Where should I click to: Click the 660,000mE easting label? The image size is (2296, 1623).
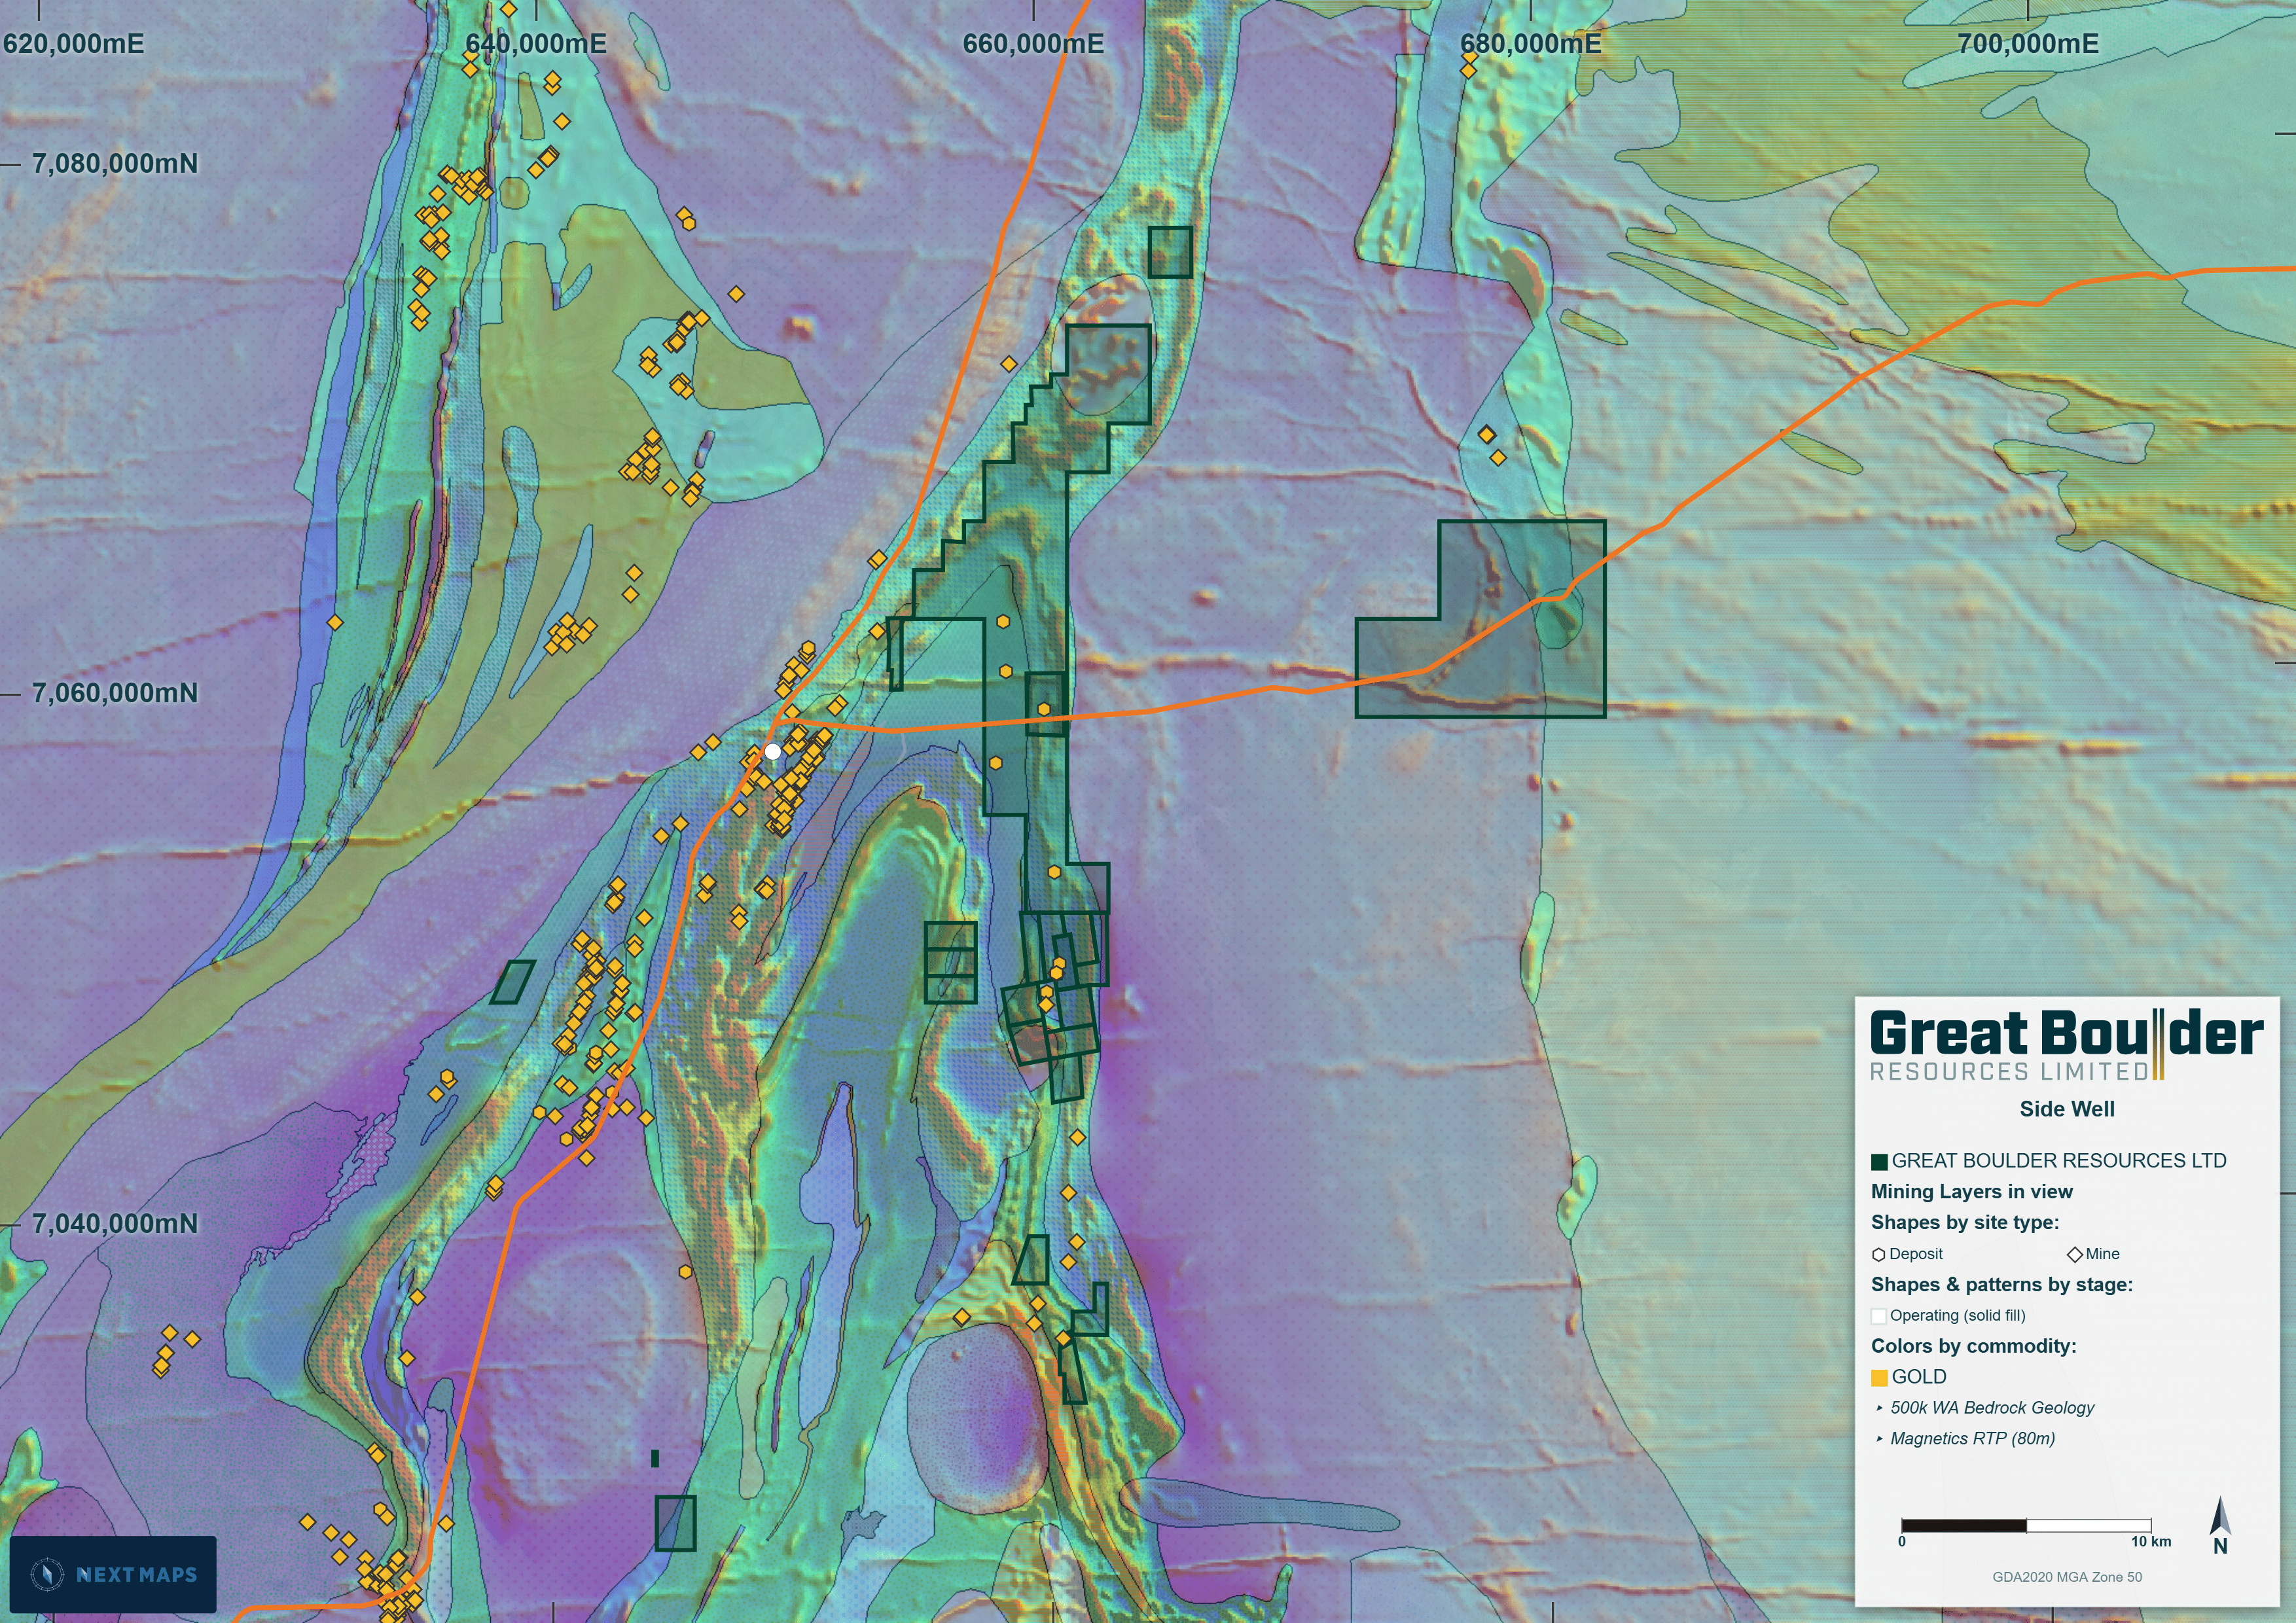click(1033, 44)
